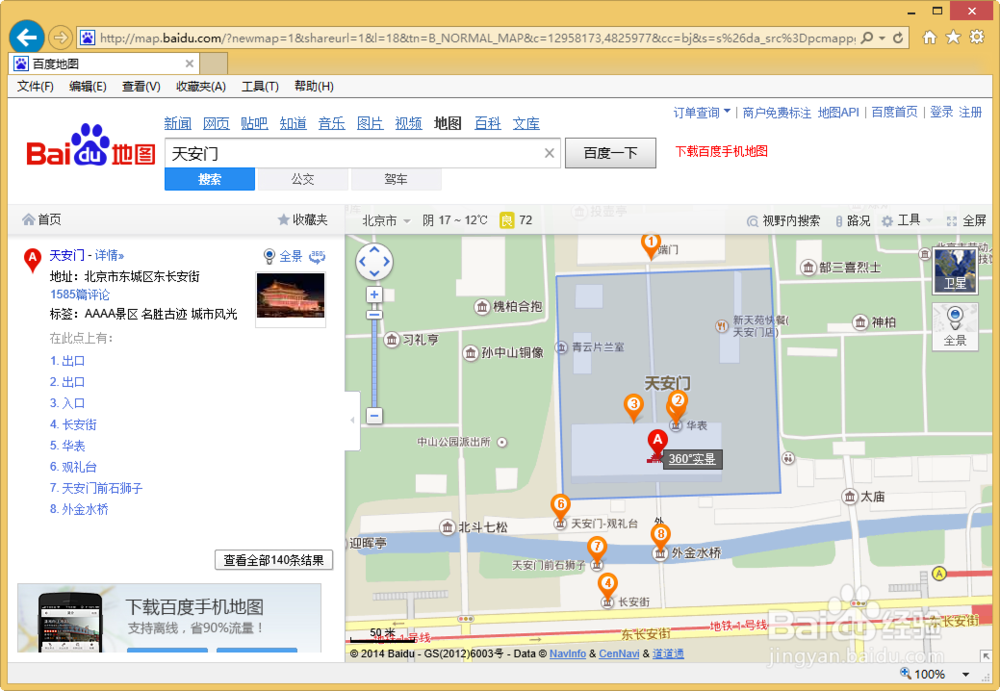Select result 8. 外金水桥

pos(79,509)
